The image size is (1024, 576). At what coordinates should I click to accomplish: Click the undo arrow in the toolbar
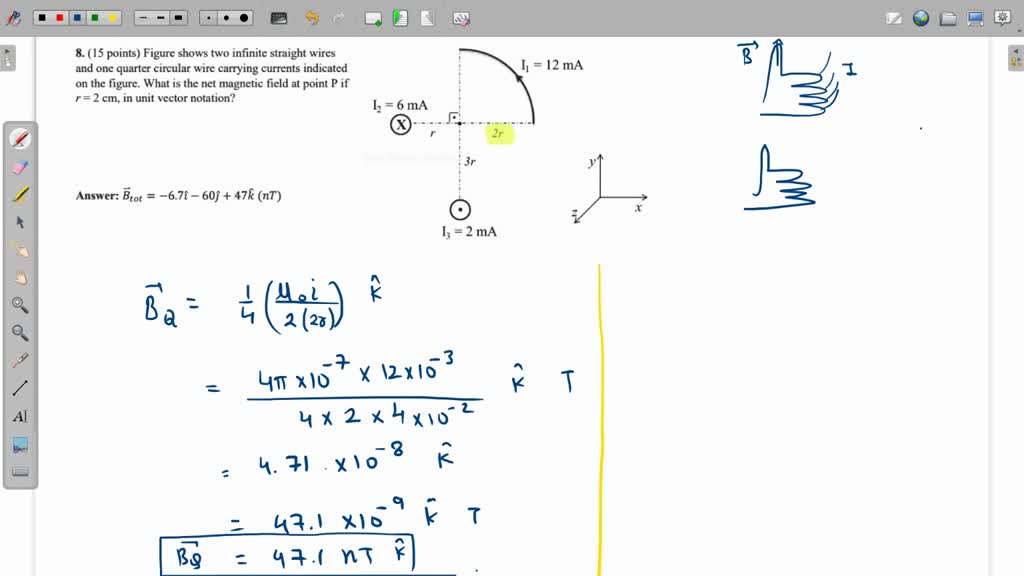pos(309,16)
